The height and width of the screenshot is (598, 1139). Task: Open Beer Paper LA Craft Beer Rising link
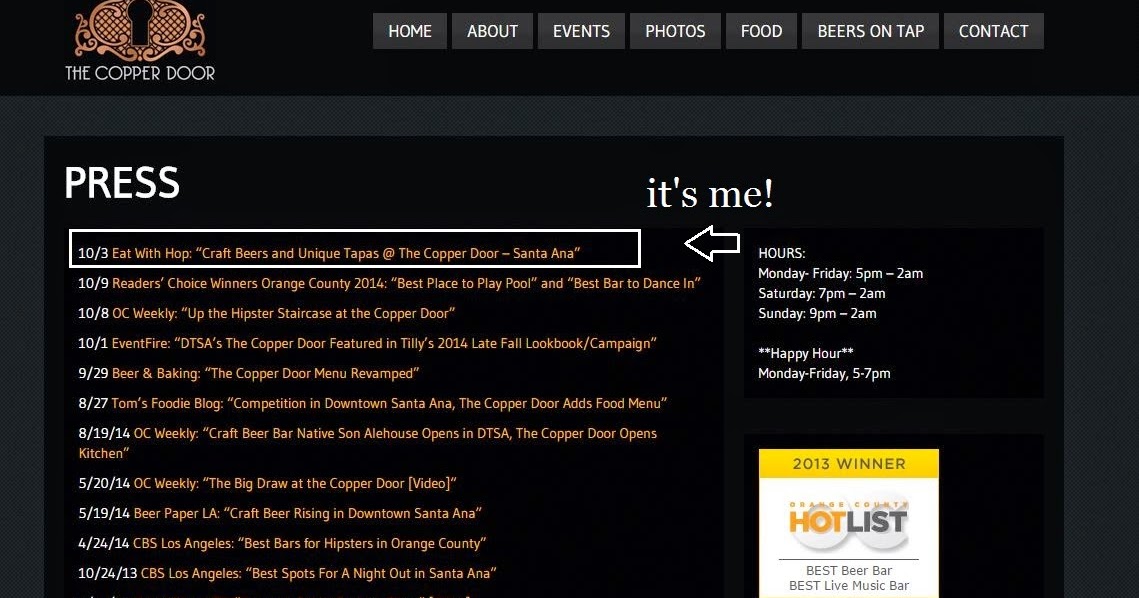307,513
